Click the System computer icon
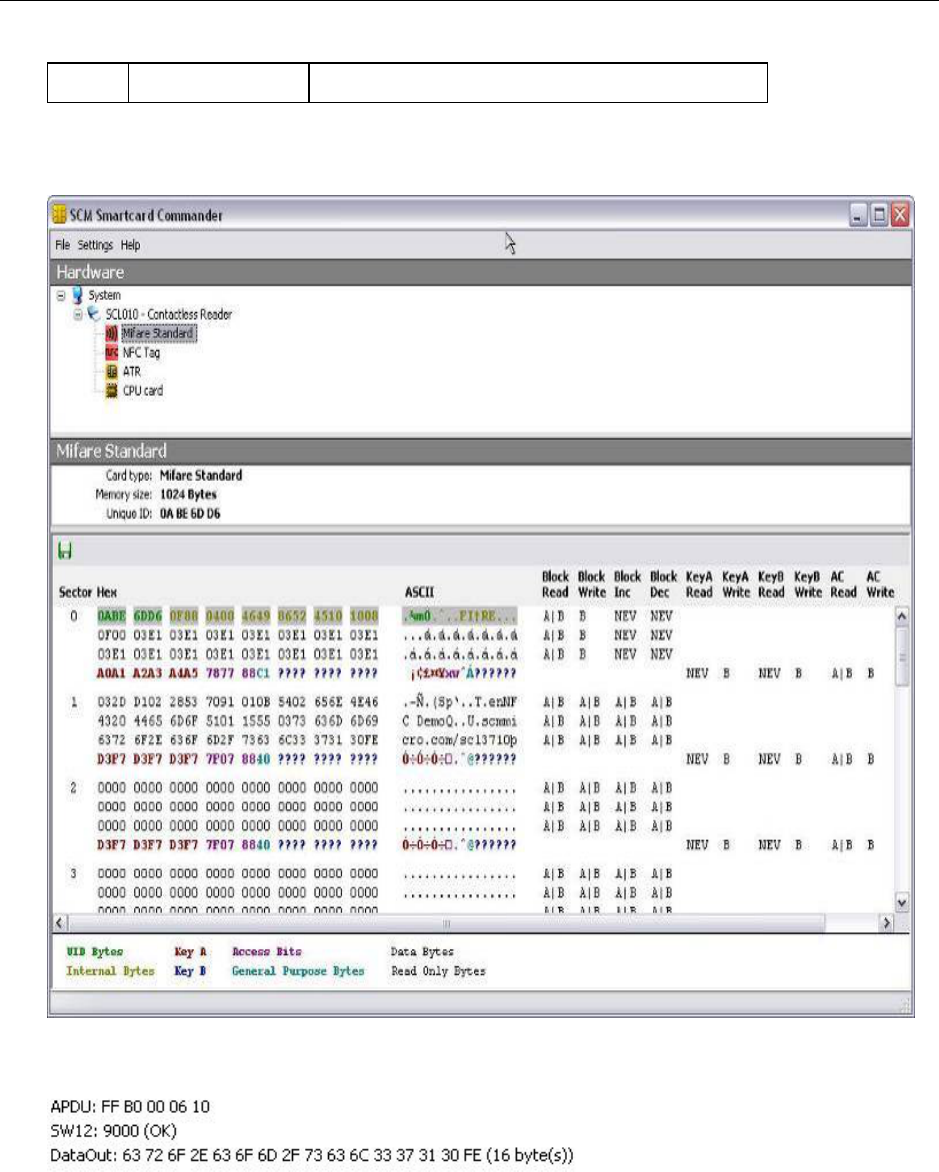The width and height of the screenshot is (939, 1172). [x=77, y=295]
